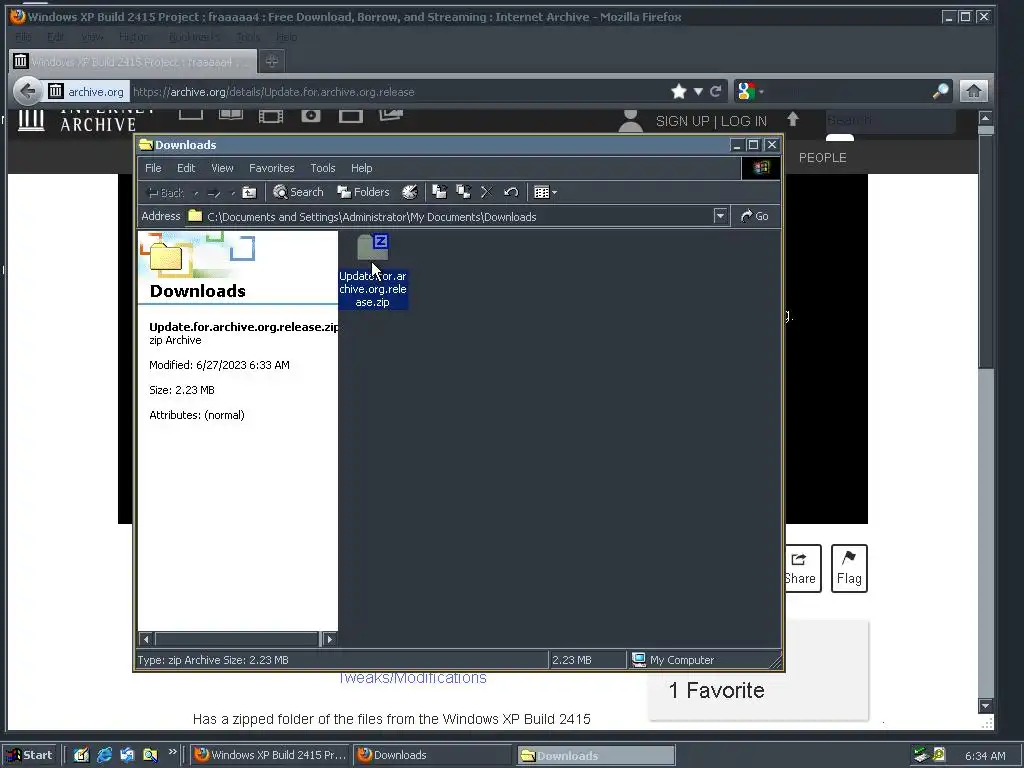Expand the Explorer Address bar dropdown

[x=720, y=216]
